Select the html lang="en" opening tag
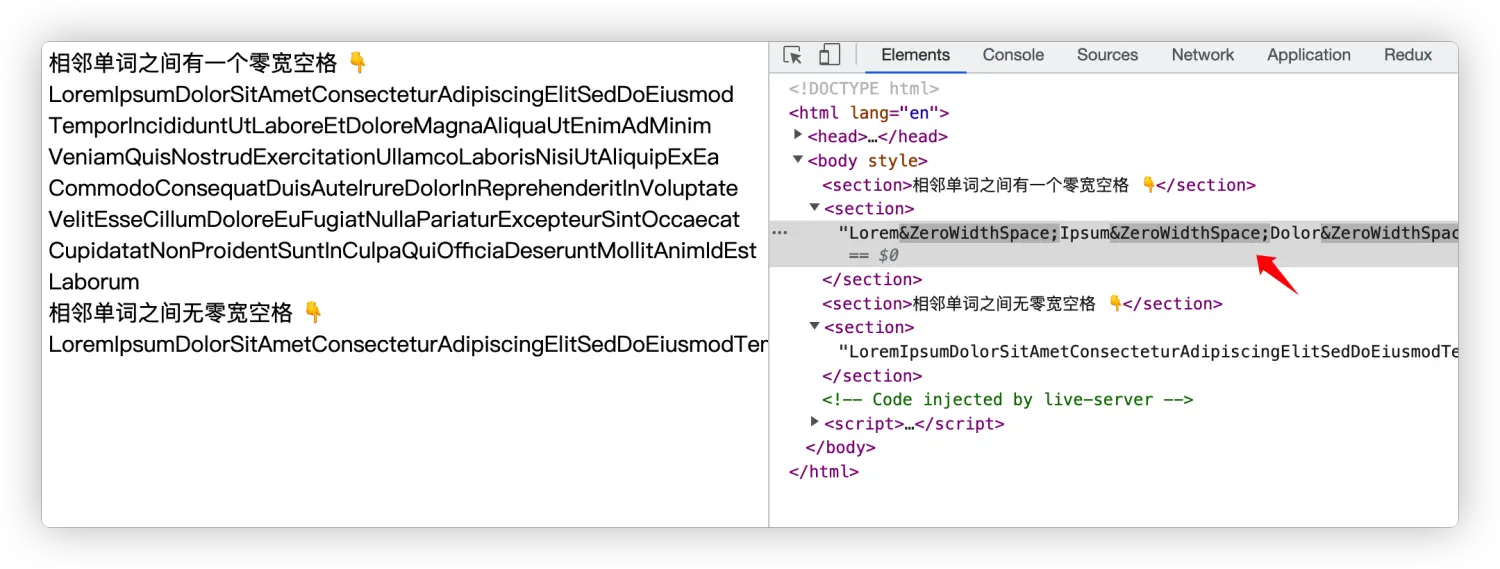 click(869, 113)
